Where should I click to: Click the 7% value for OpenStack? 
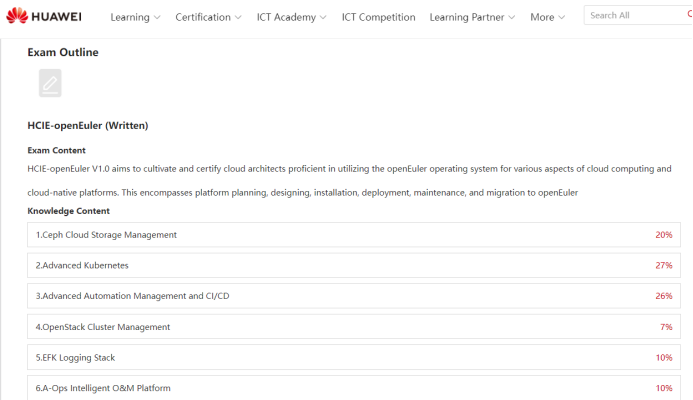click(666, 327)
